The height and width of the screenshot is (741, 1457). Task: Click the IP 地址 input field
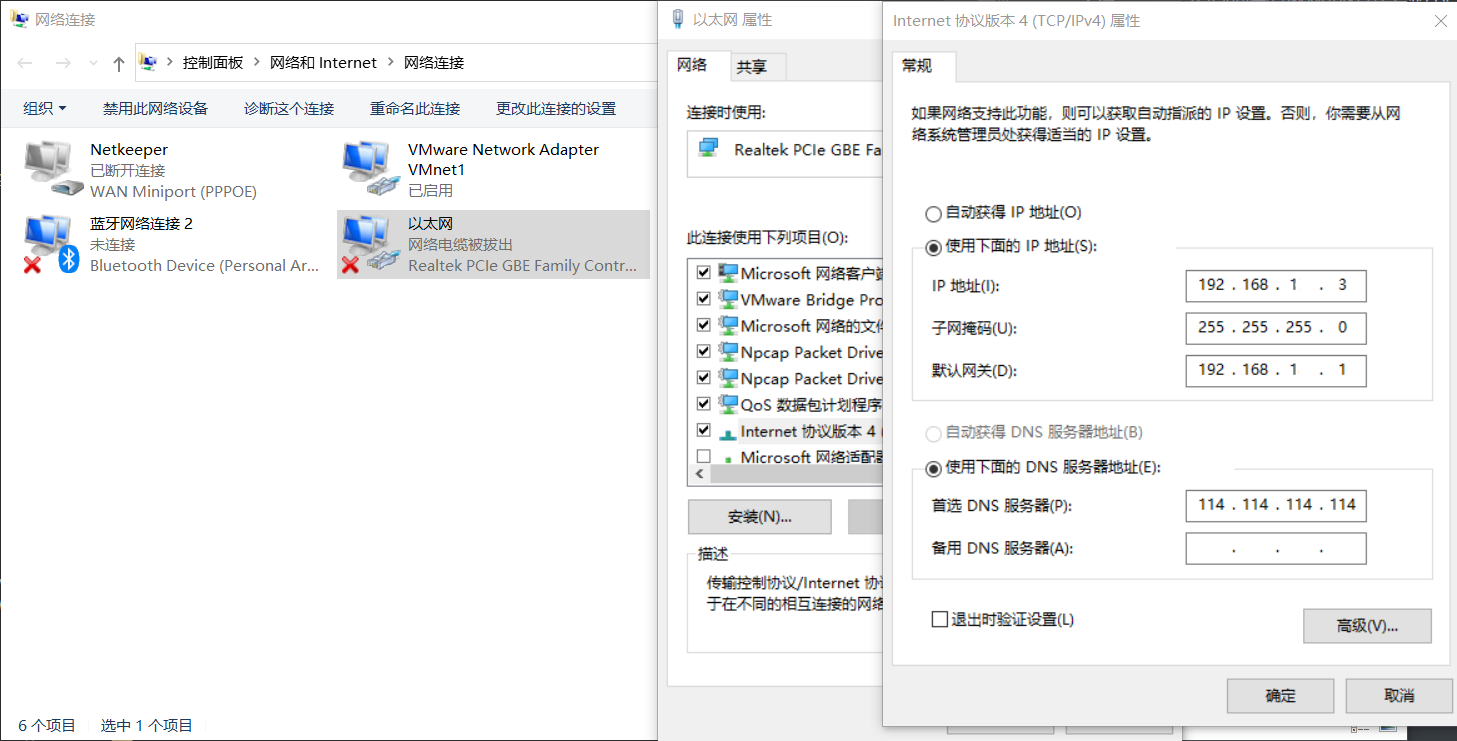1276,285
